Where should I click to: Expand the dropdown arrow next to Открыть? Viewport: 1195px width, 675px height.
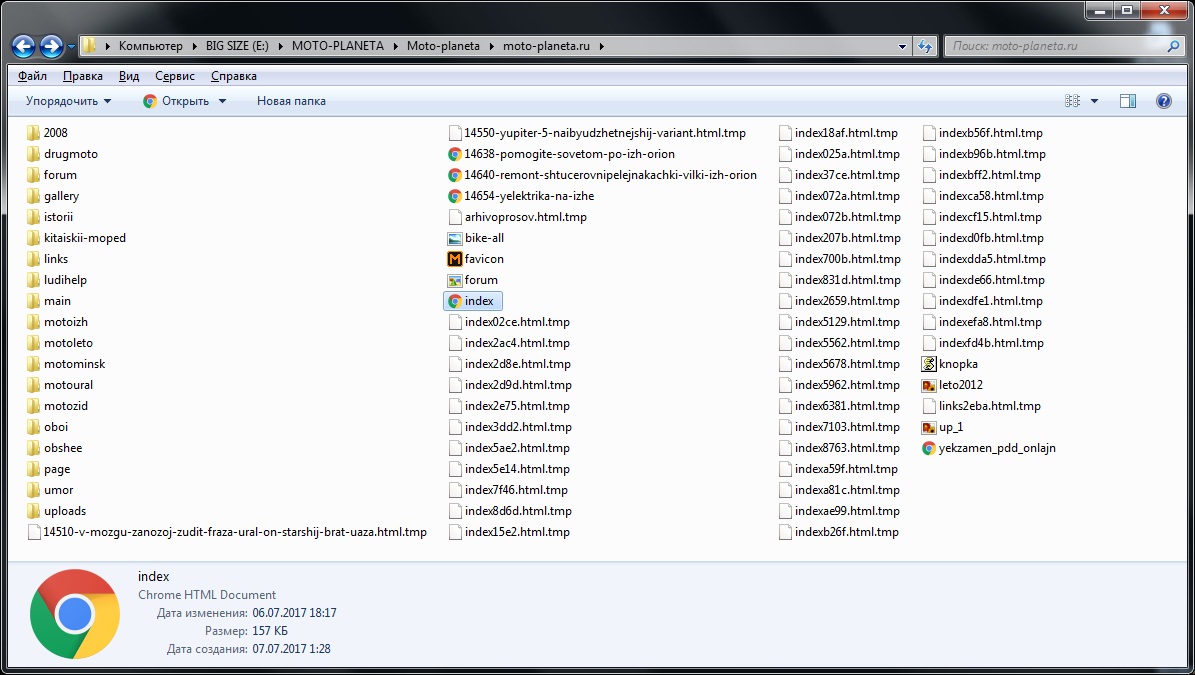pyautogui.click(x=222, y=101)
